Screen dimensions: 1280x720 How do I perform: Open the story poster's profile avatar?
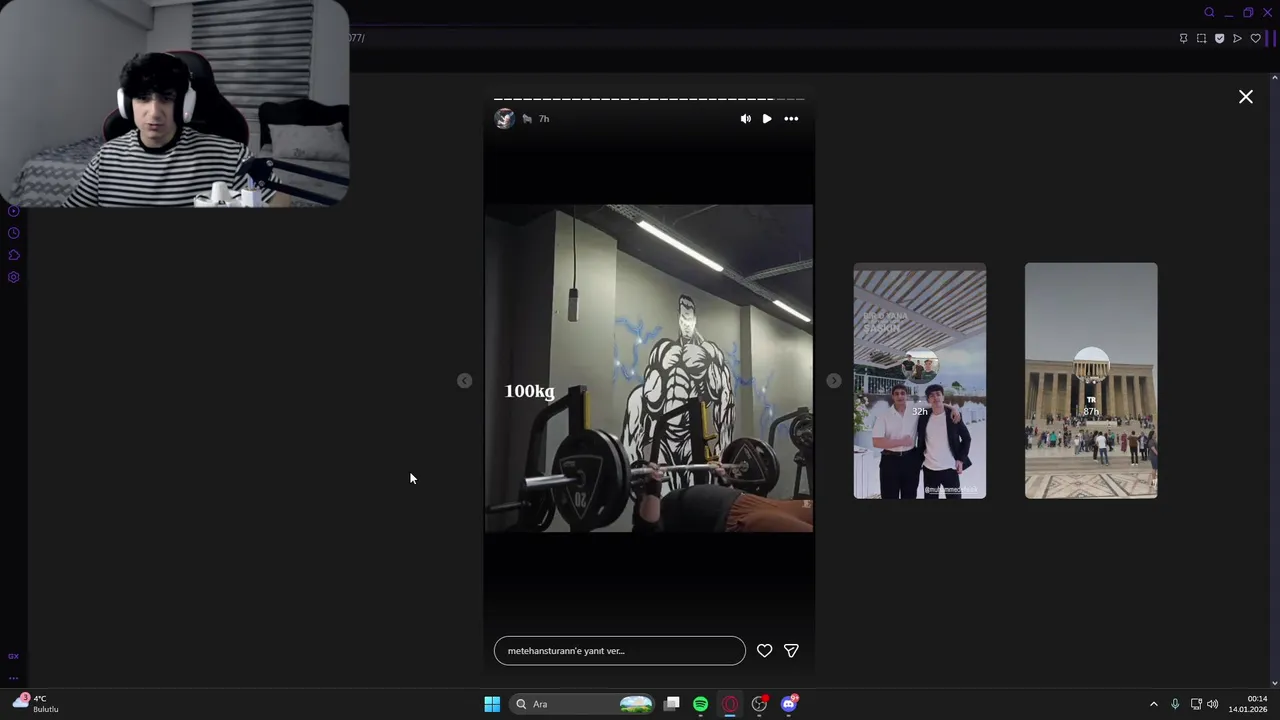coord(504,119)
